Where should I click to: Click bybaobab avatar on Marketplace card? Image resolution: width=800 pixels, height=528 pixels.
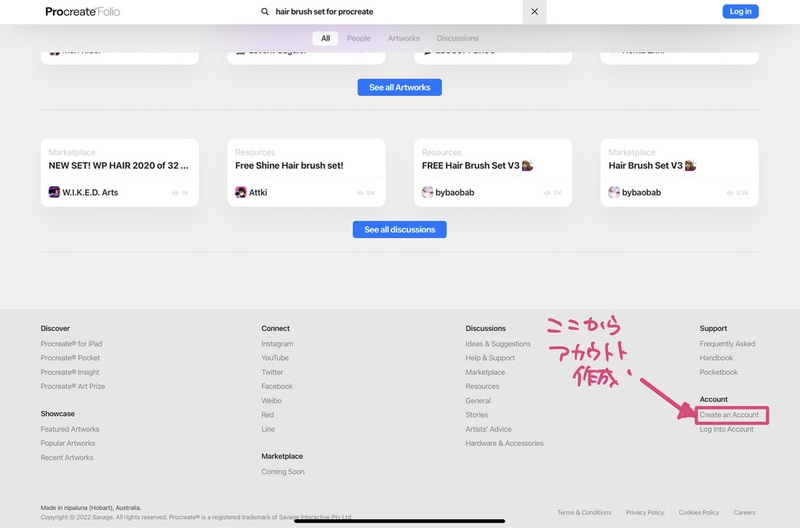click(614, 192)
